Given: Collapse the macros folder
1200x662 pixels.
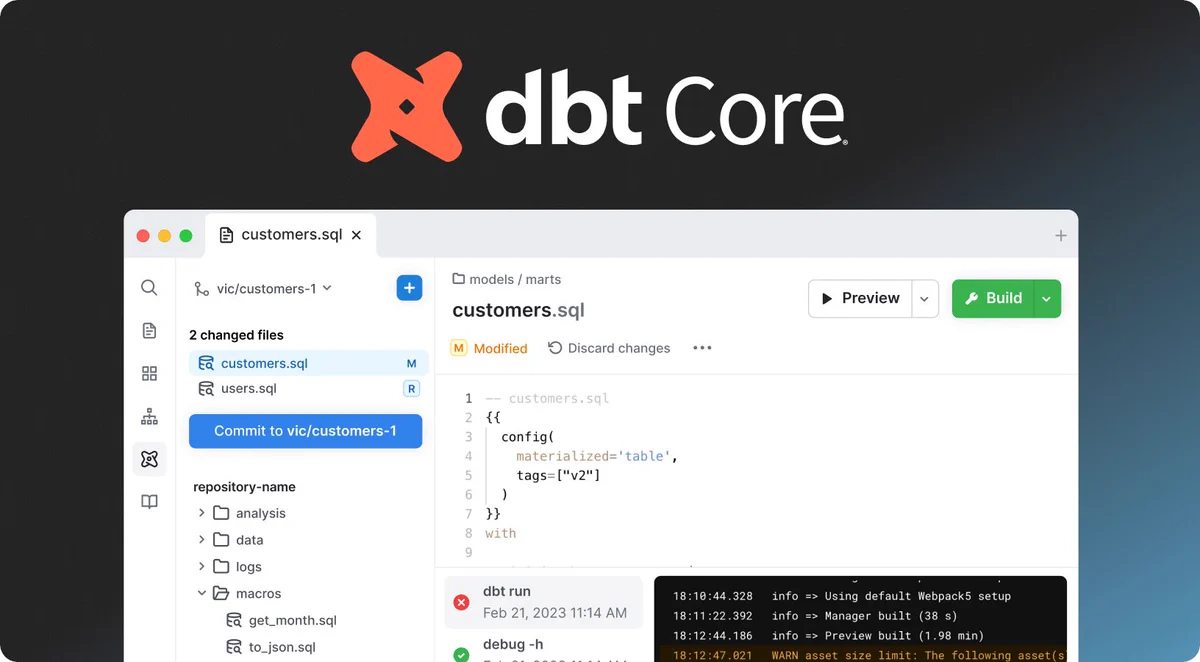Looking at the screenshot, I should tap(201, 593).
